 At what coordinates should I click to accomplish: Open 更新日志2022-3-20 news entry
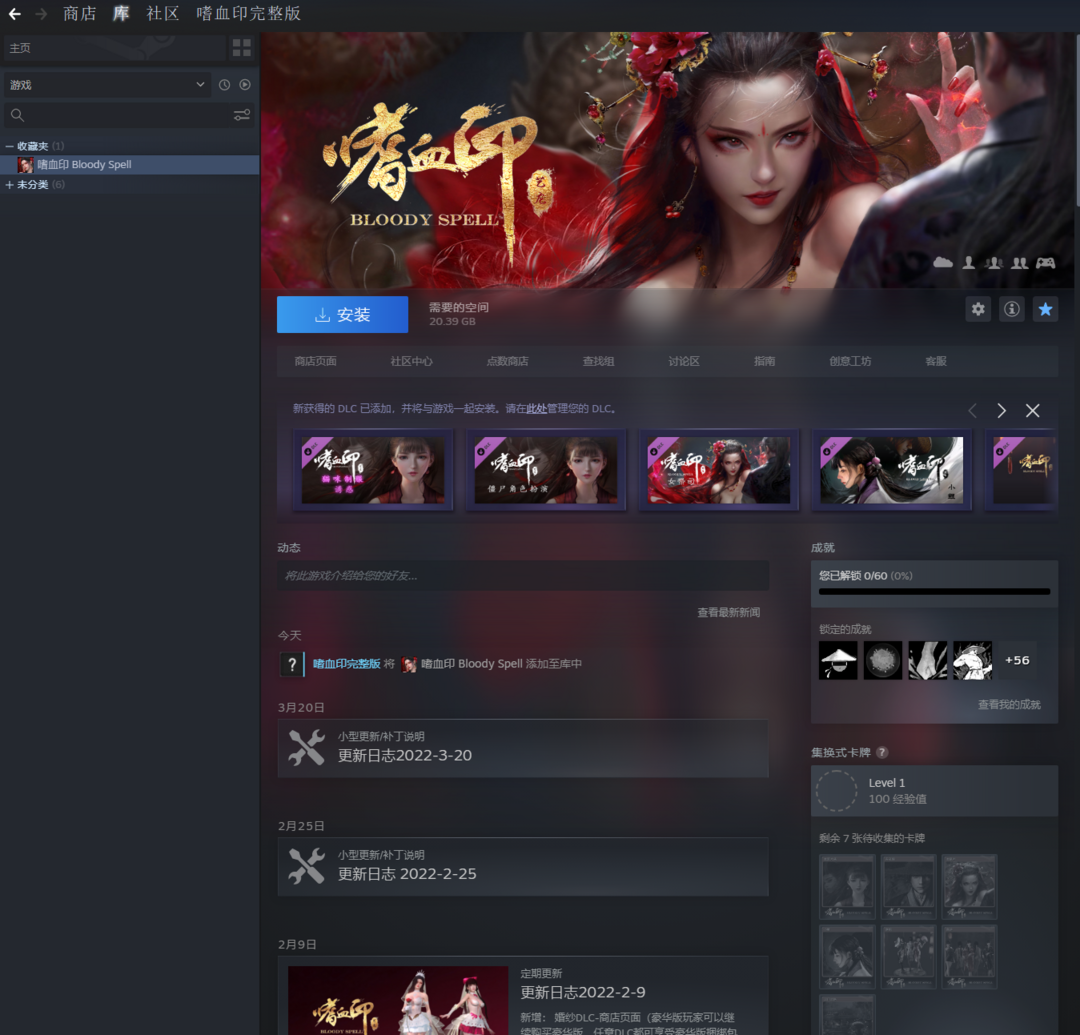pos(523,749)
